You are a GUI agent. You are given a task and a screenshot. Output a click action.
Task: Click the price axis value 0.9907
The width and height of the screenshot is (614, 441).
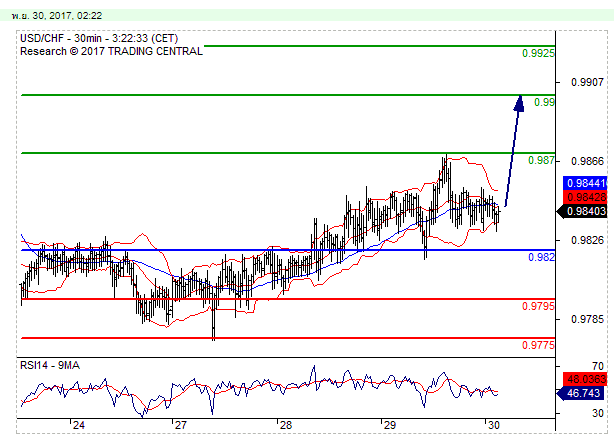(x=587, y=82)
